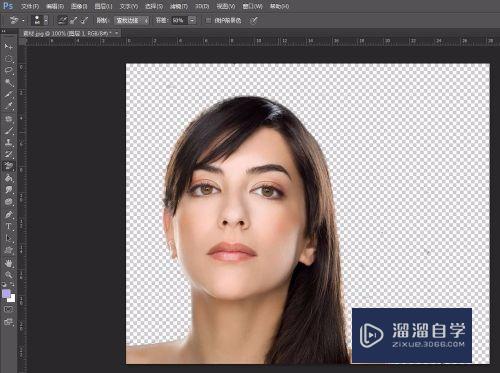Select the Smudge tool

coord(9,190)
